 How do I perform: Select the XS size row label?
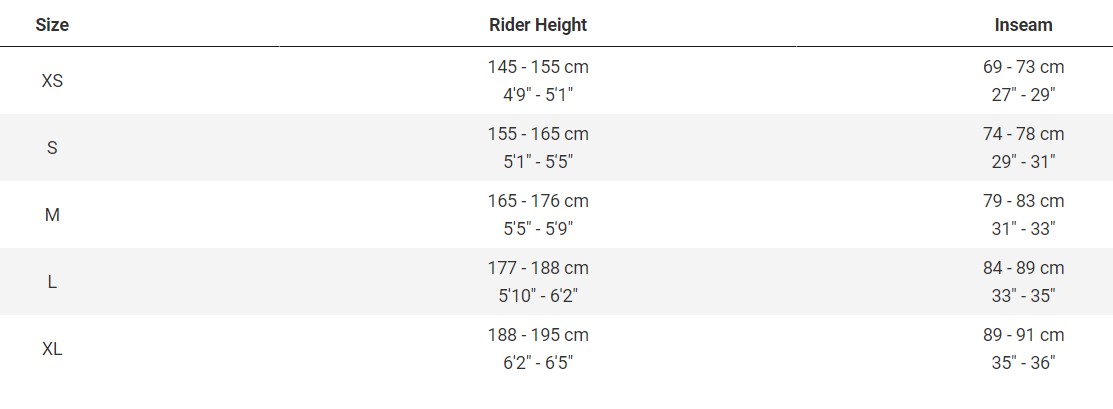[x=52, y=81]
